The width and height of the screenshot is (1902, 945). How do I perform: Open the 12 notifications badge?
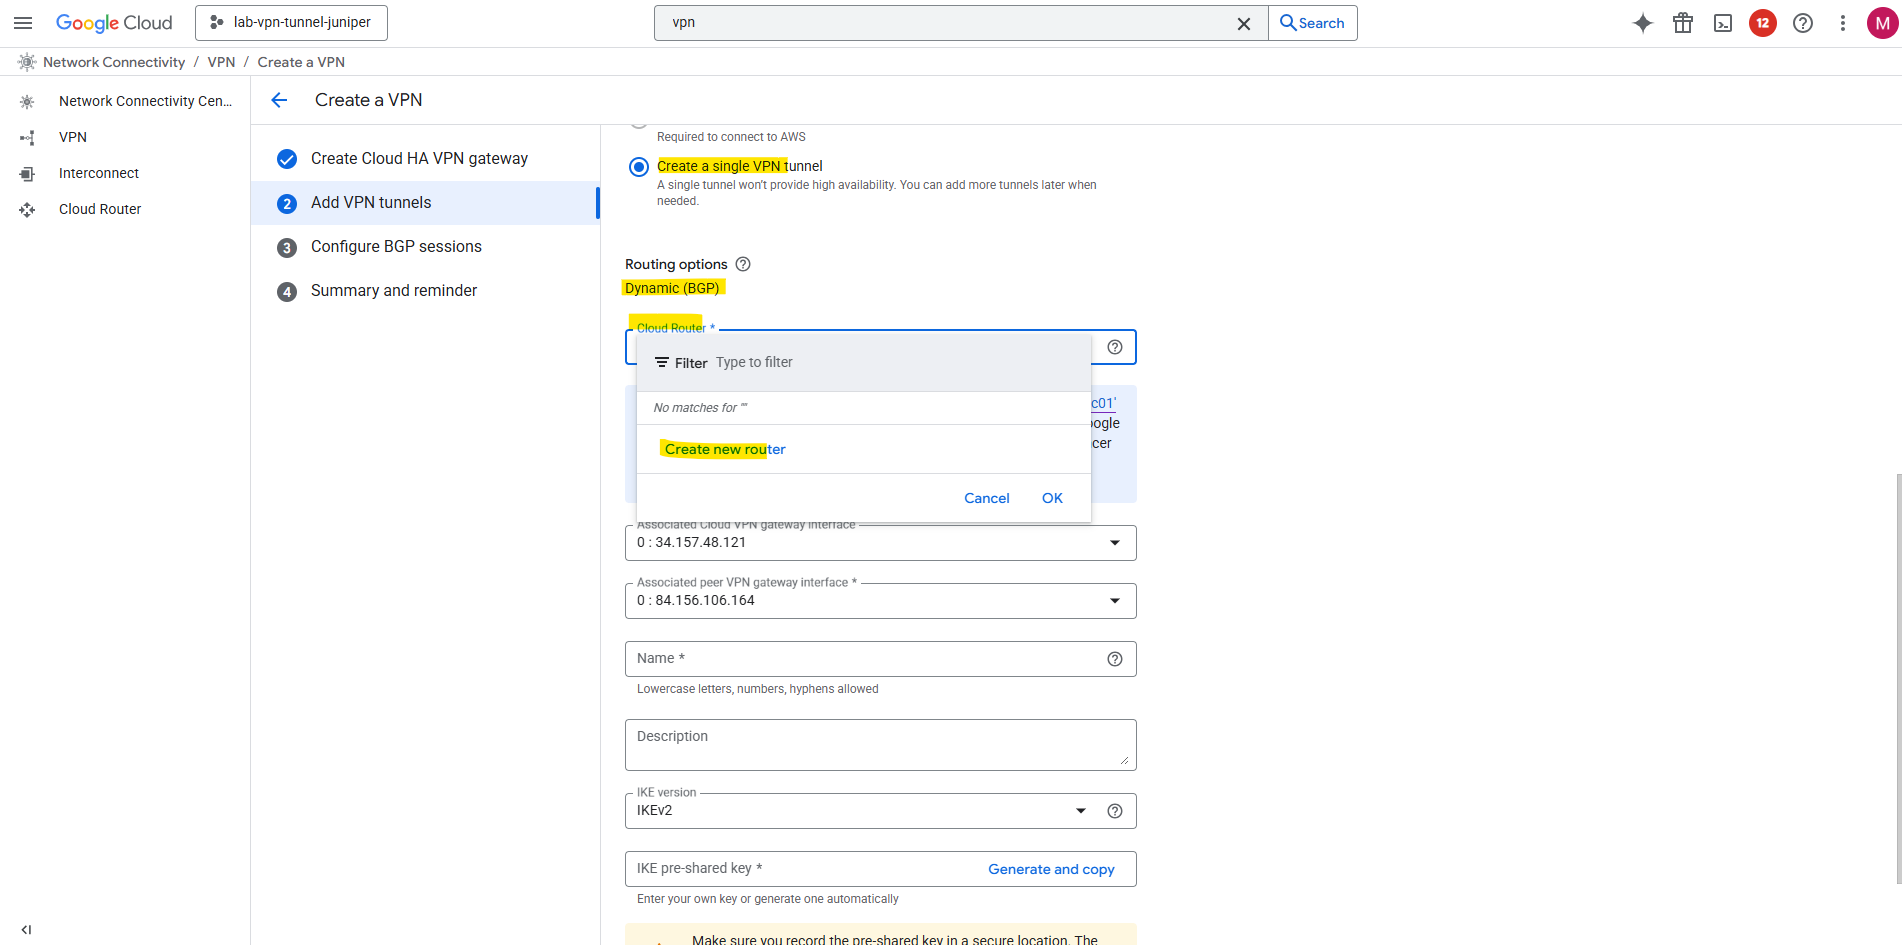point(1763,23)
